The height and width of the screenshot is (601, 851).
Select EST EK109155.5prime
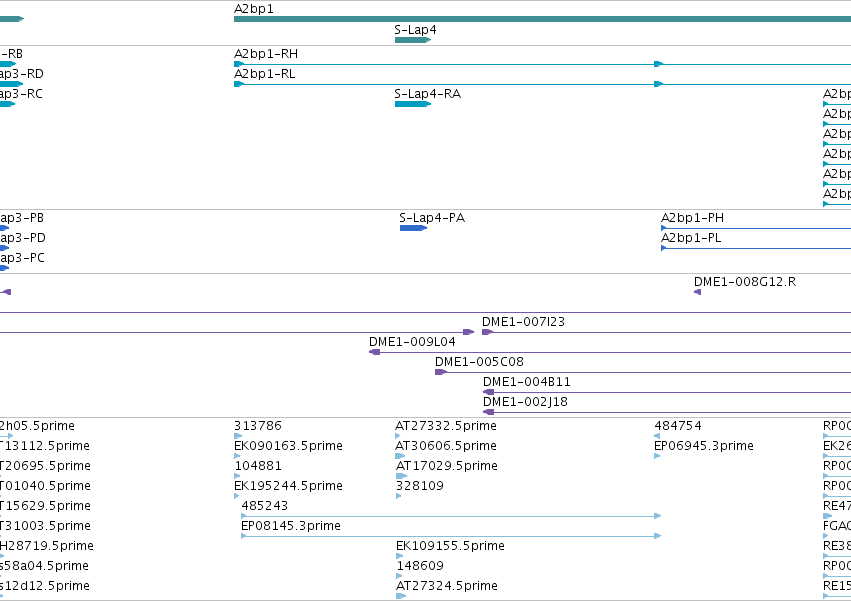pyautogui.click(x=450, y=546)
